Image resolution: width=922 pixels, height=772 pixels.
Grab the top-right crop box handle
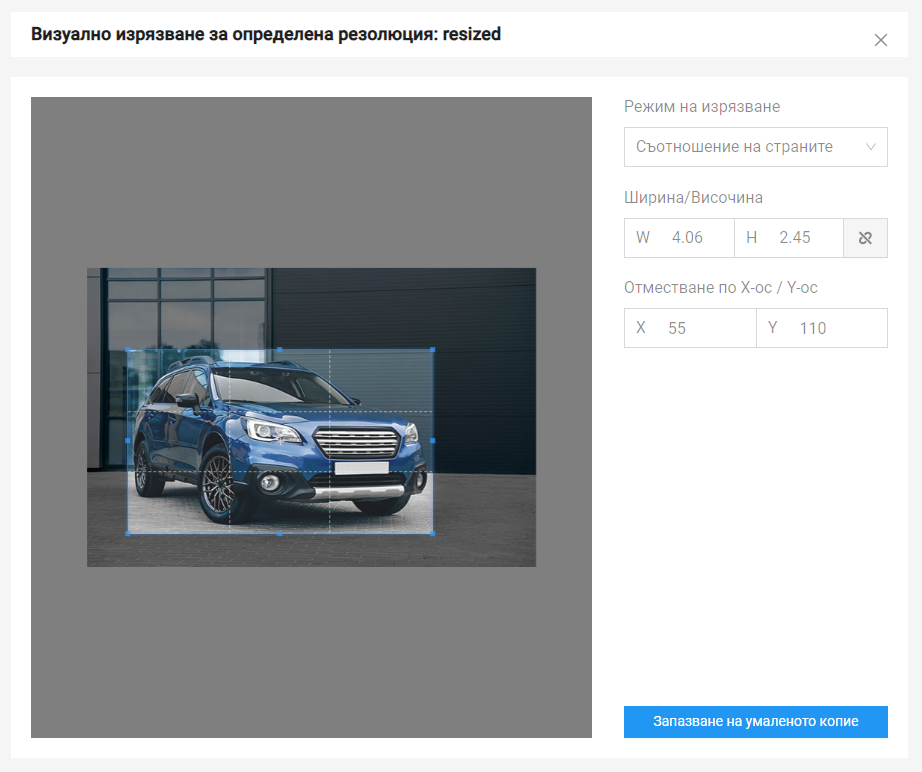coord(432,349)
